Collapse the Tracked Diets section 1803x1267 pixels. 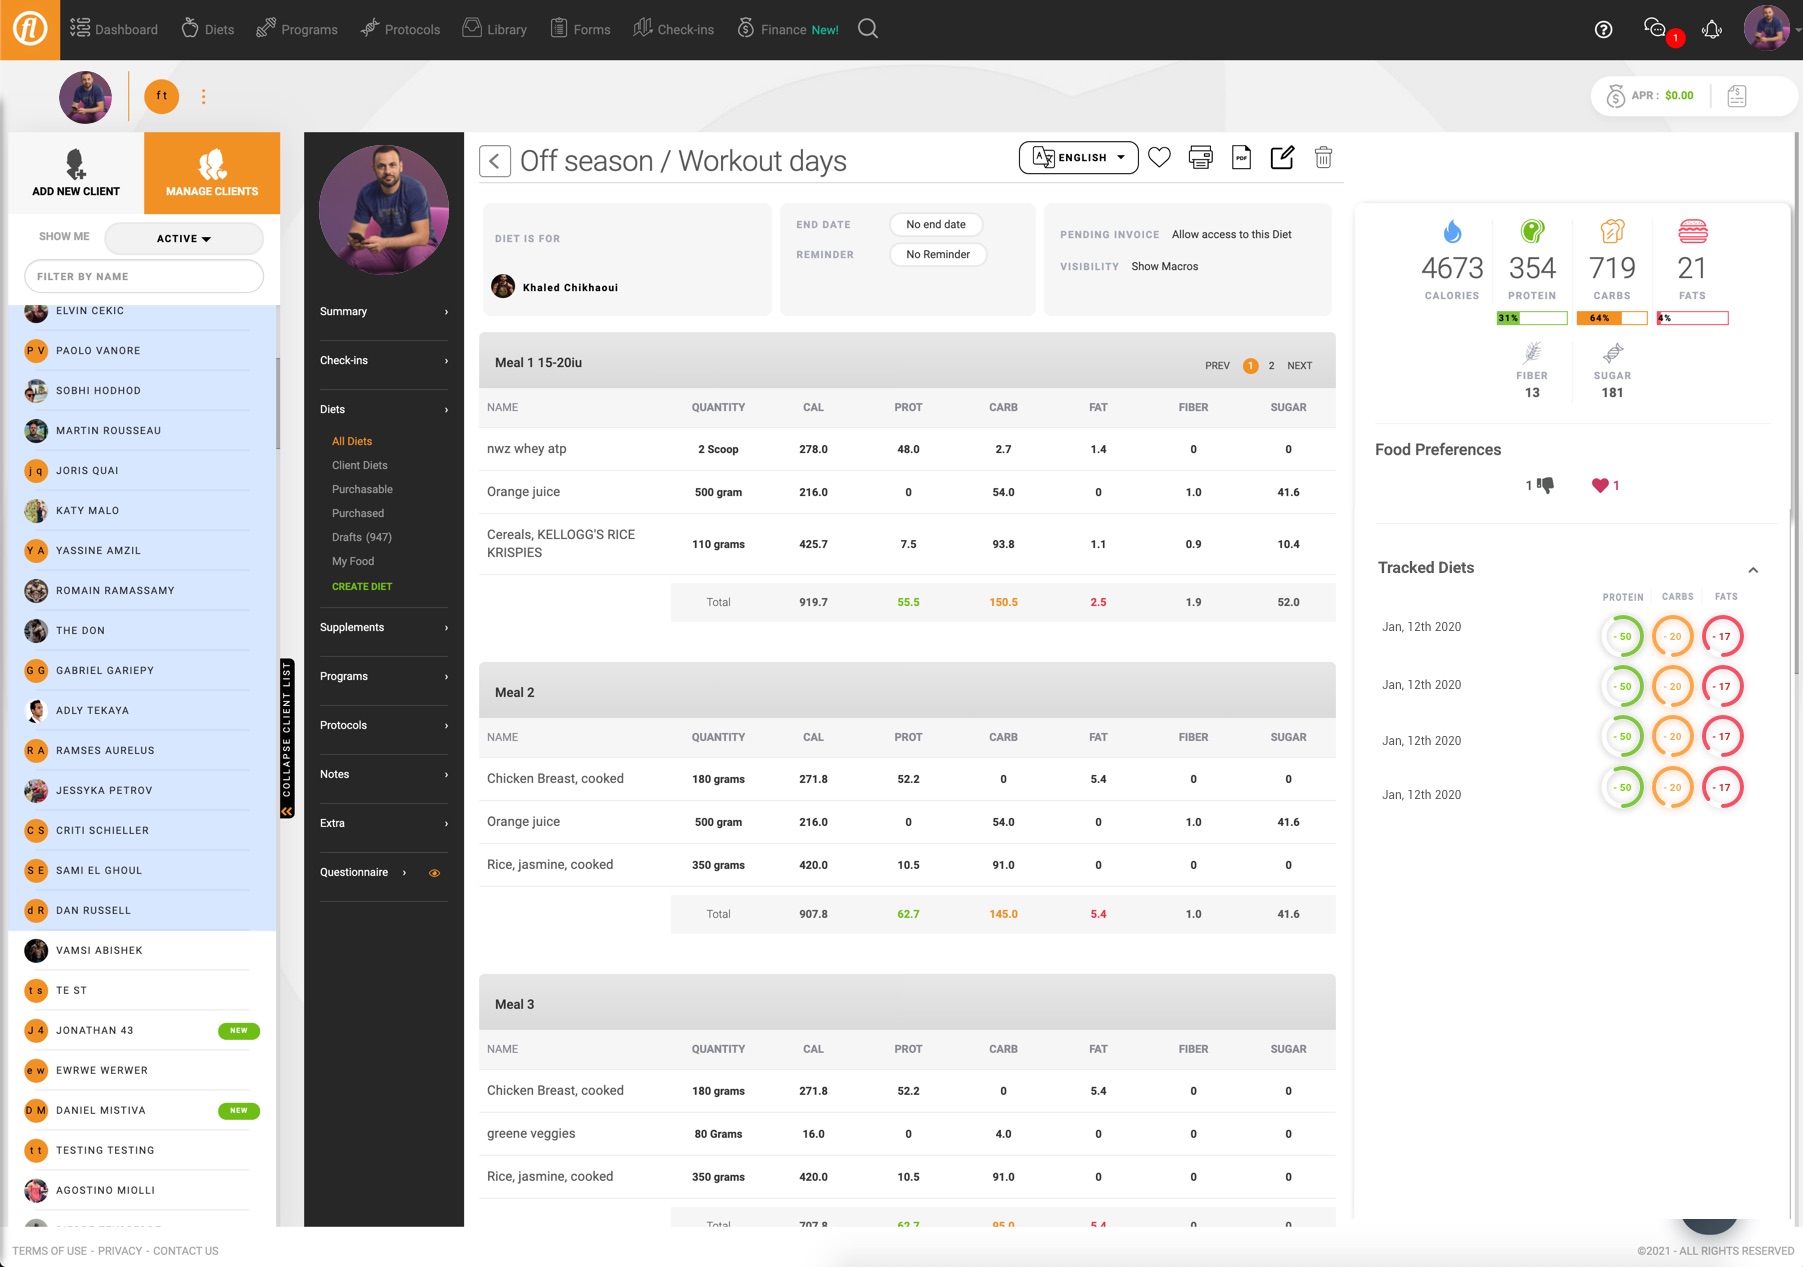(x=1754, y=569)
